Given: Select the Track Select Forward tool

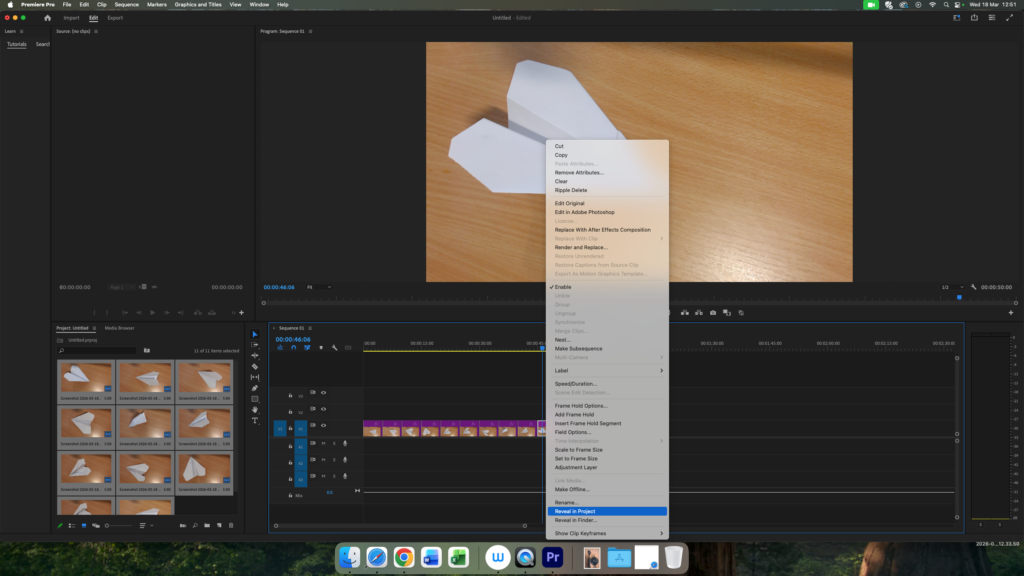Looking at the screenshot, I should pyautogui.click(x=254, y=344).
